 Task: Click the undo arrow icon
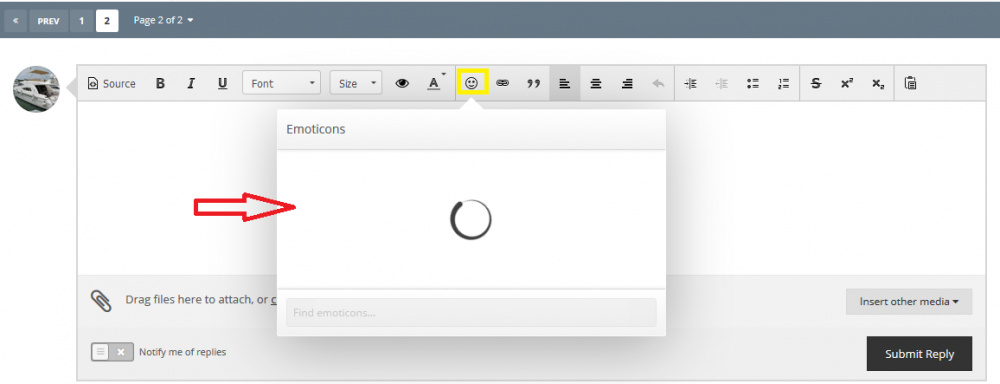(x=658, y=84)
